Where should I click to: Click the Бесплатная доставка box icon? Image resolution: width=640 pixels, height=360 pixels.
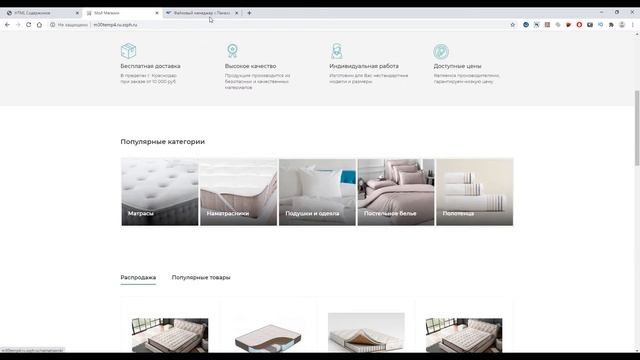(128, 51)
